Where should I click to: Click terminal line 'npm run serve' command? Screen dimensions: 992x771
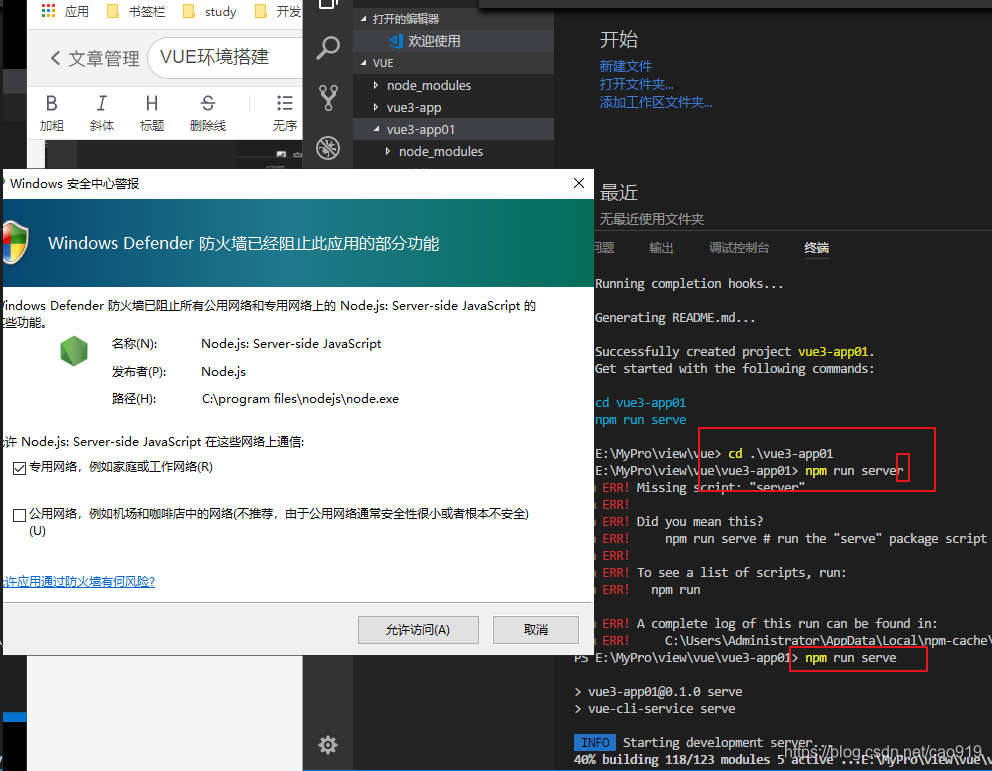point(850,658)
